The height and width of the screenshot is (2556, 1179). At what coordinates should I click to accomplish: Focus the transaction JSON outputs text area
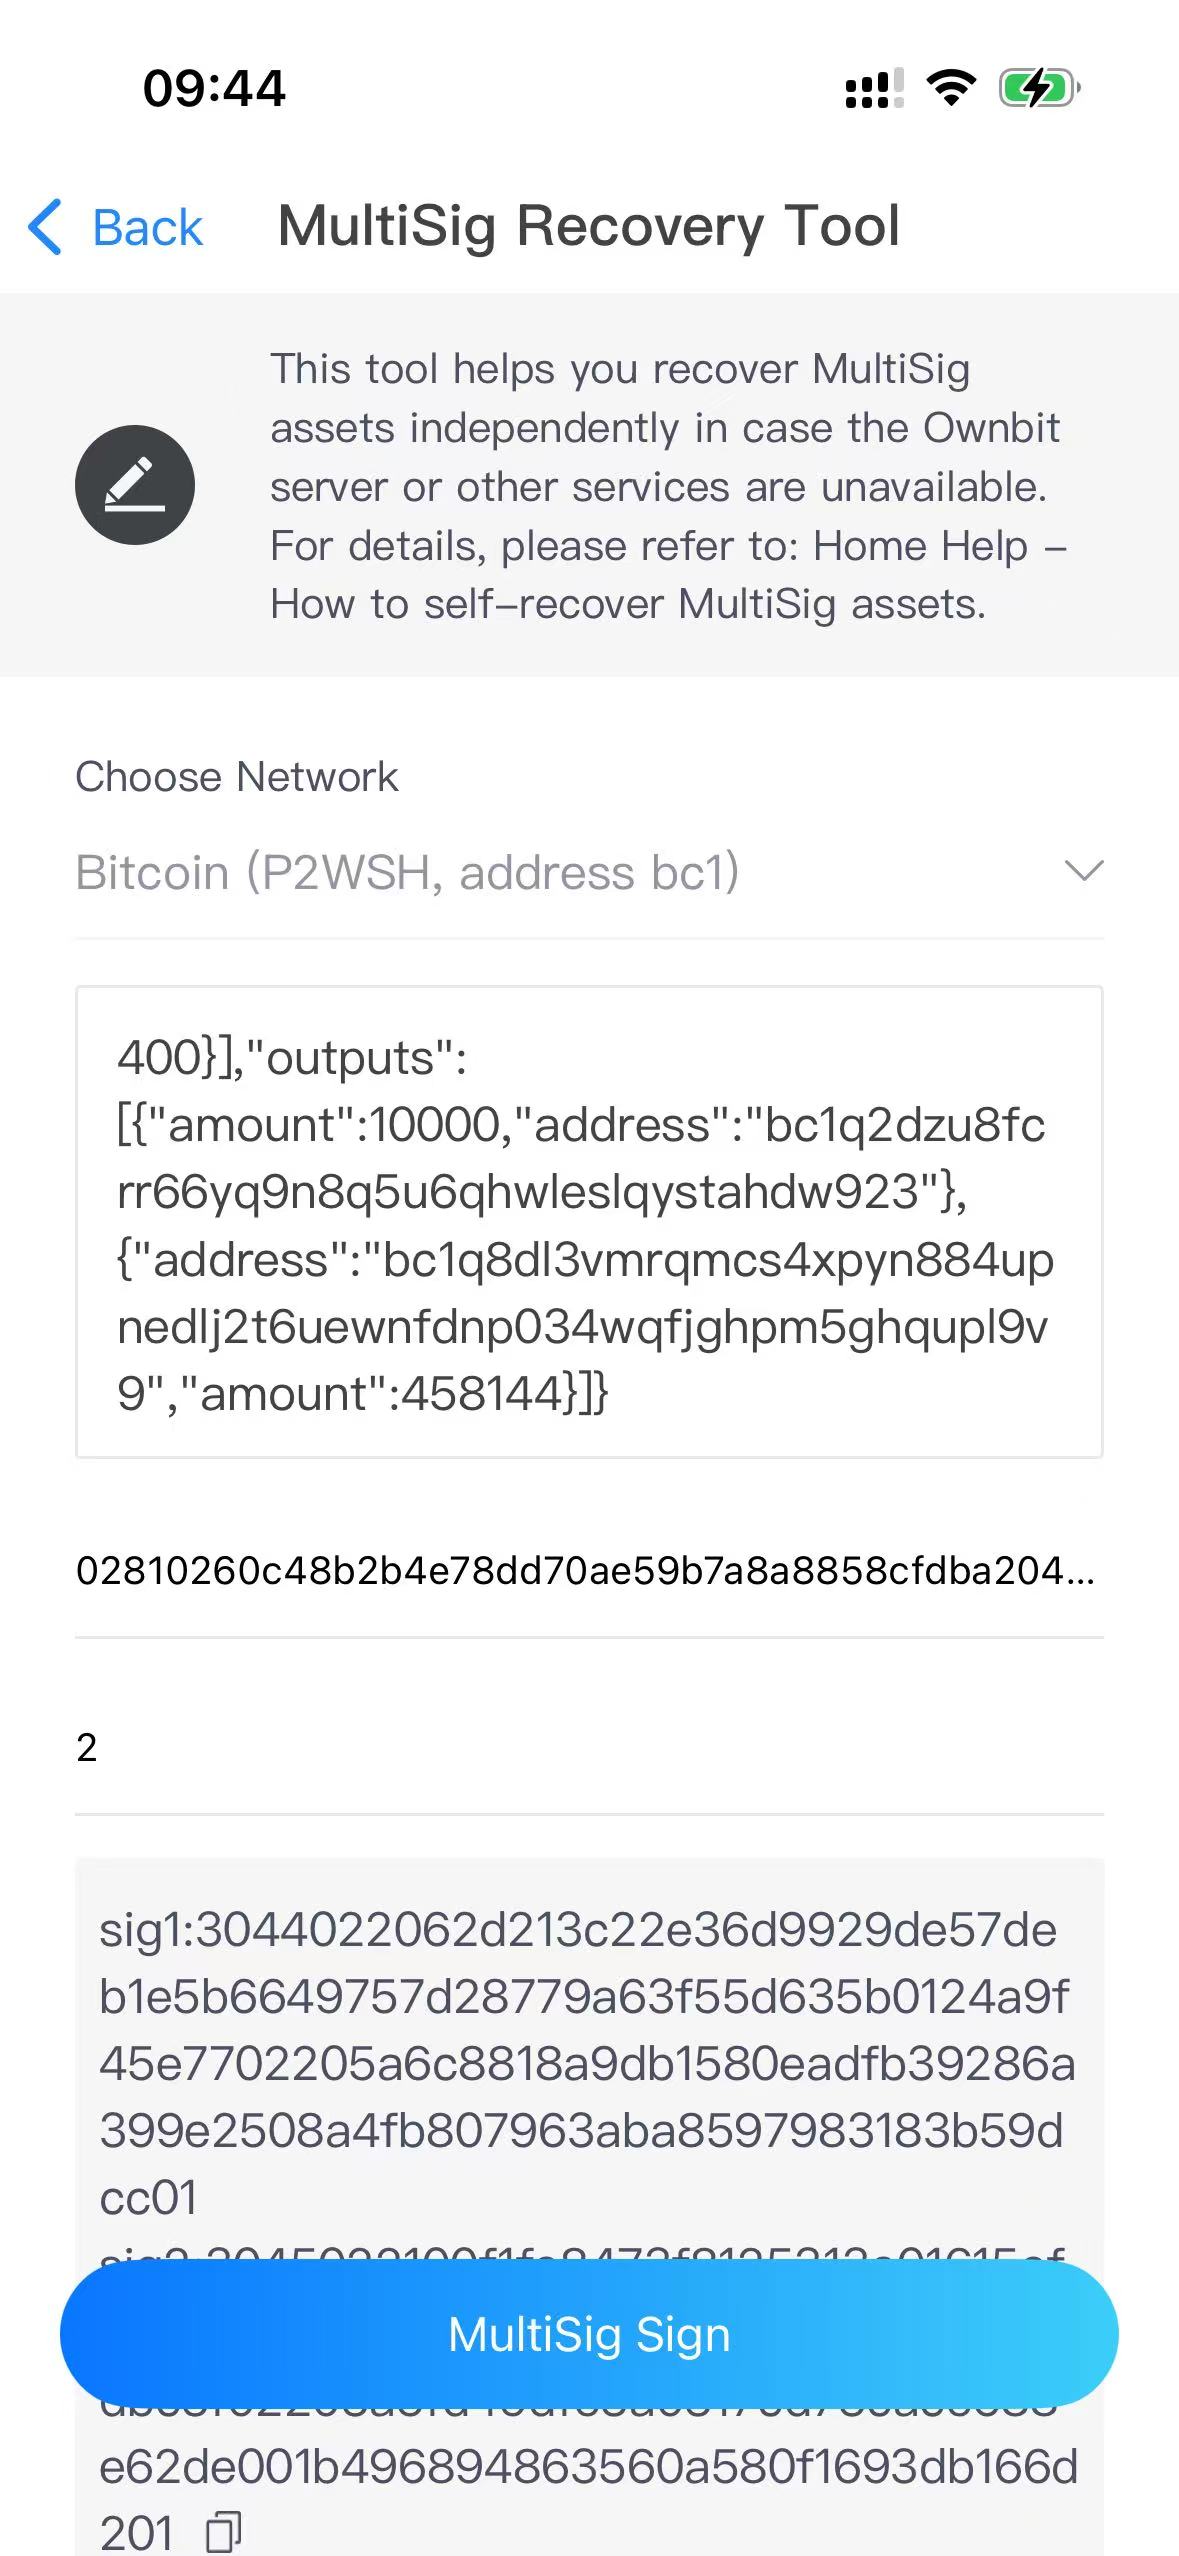[x=589, y=1221]
